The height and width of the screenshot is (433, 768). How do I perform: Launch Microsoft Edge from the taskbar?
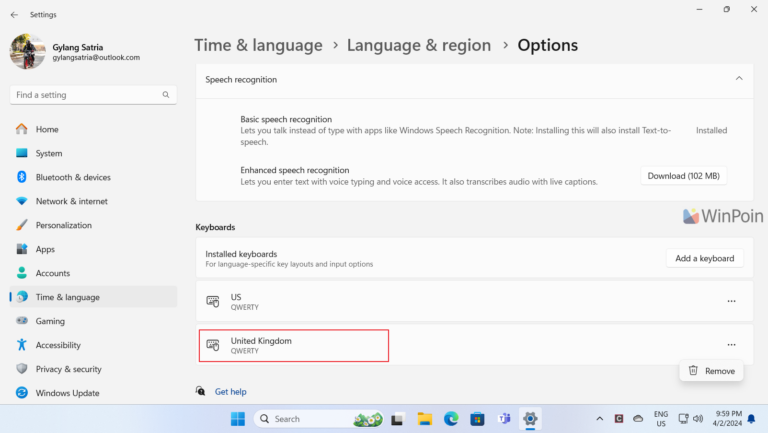pyautogui.click(x=451, y=419)
